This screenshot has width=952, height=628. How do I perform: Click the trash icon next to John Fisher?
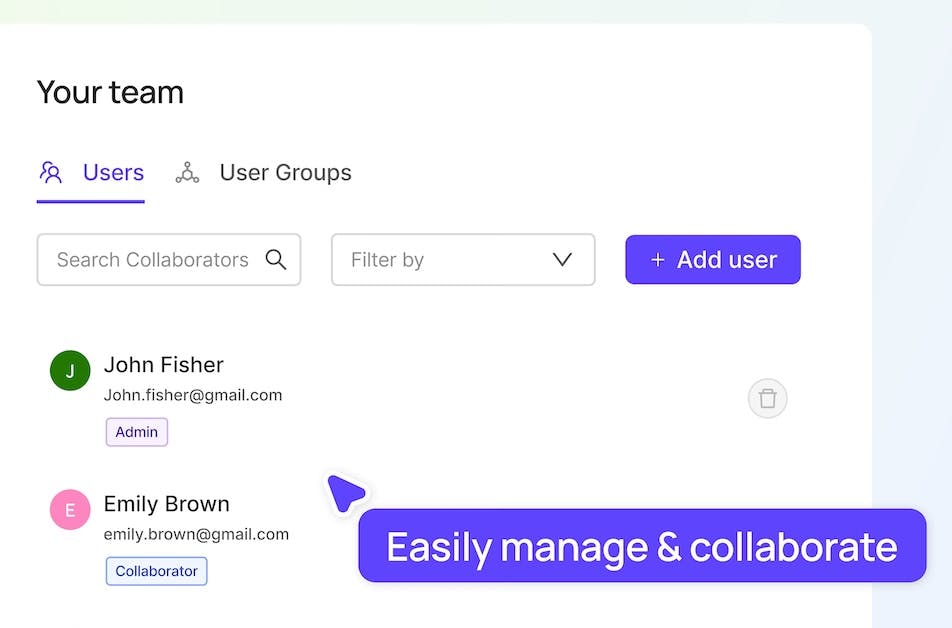(x=767, y=398)
